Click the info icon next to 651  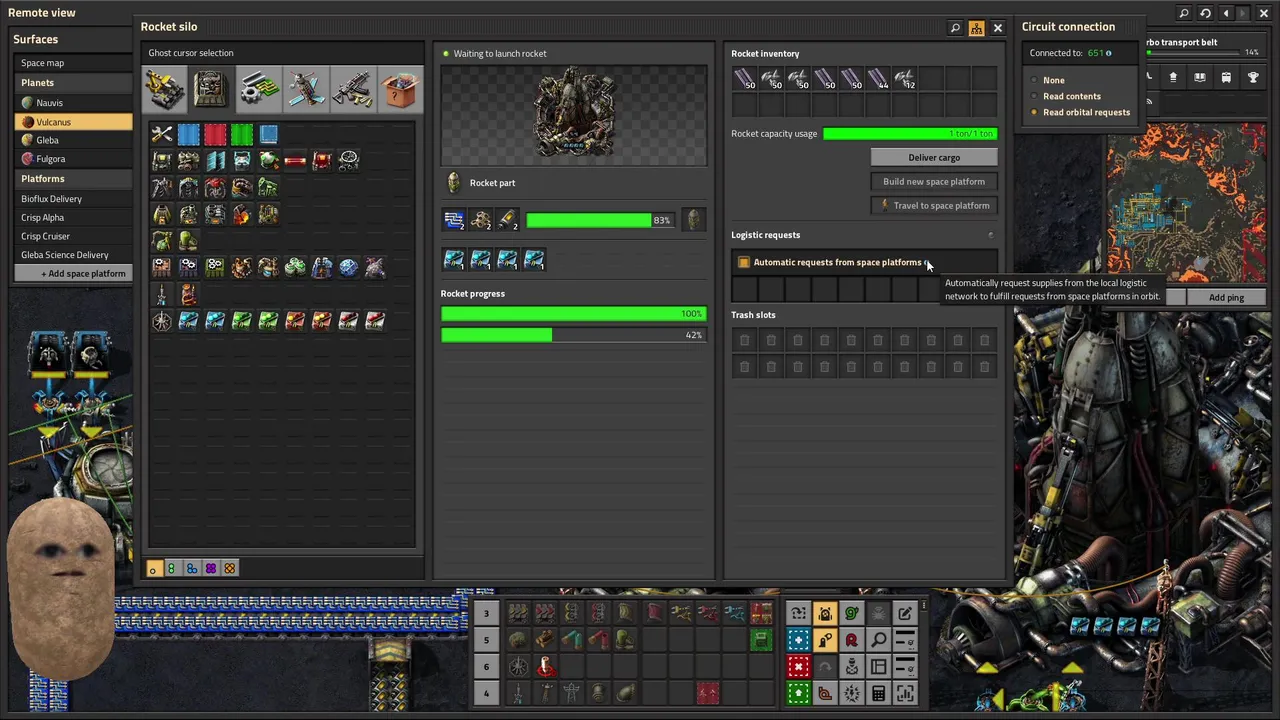(x=1108, y=53)
